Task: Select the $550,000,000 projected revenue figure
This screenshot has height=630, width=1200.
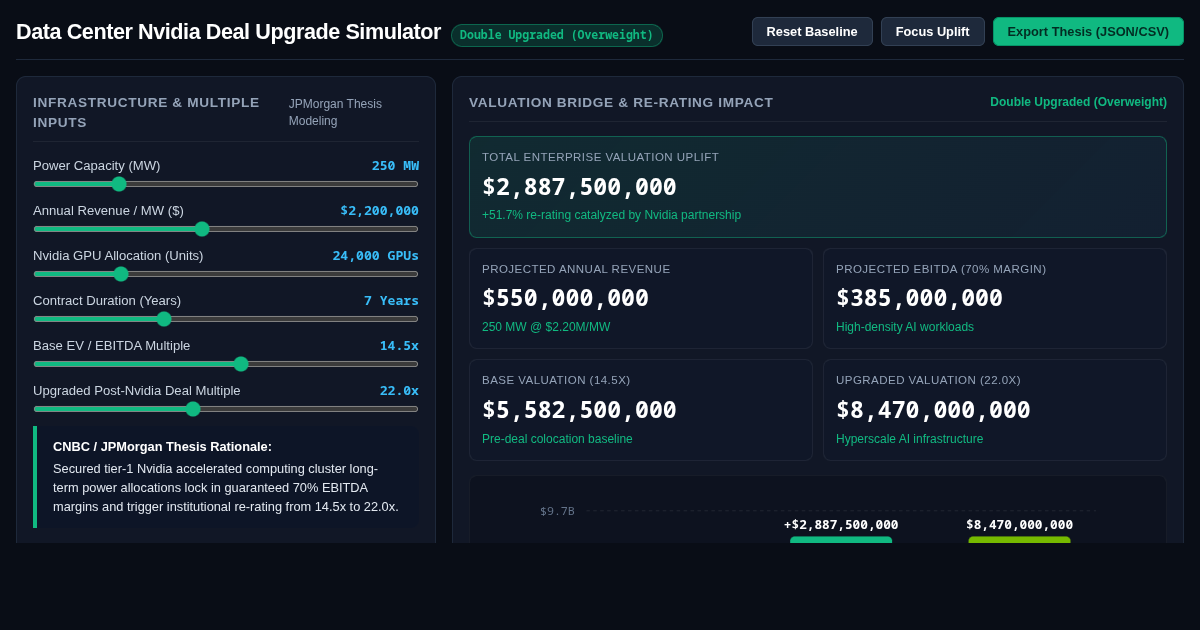Action: [565, 298]
